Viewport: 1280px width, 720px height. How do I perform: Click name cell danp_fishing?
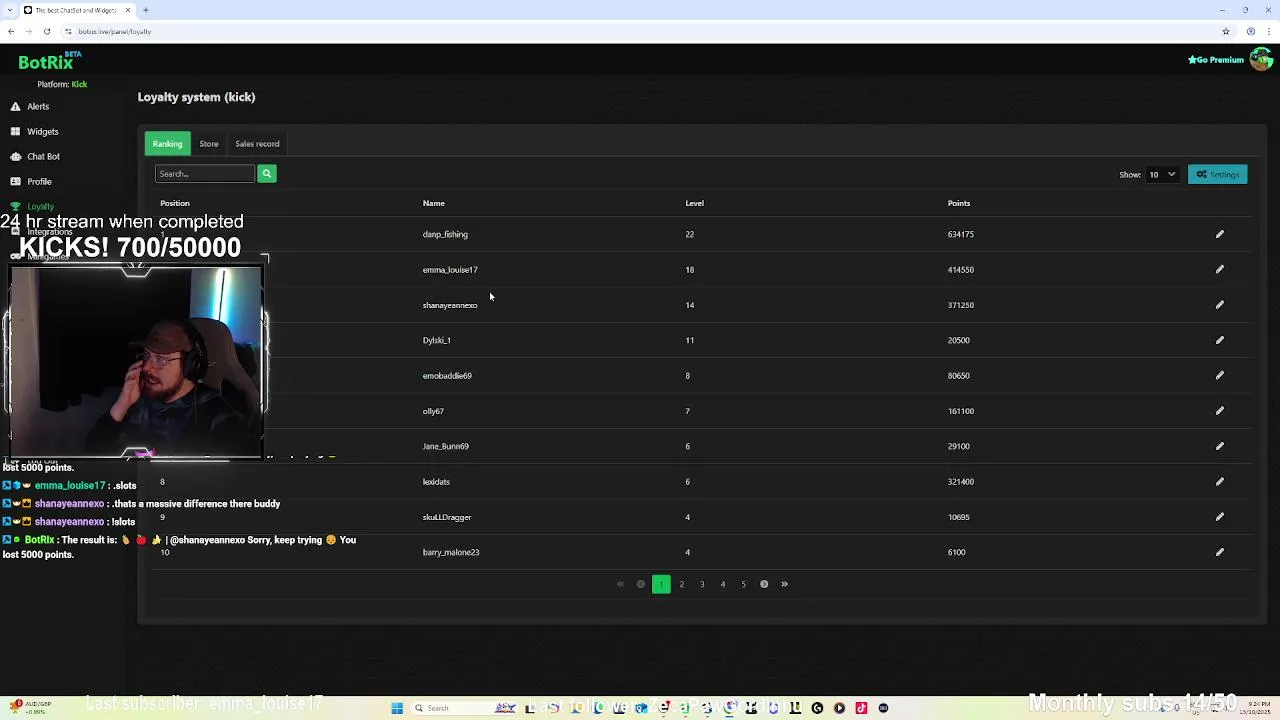[x=445, y=234]
